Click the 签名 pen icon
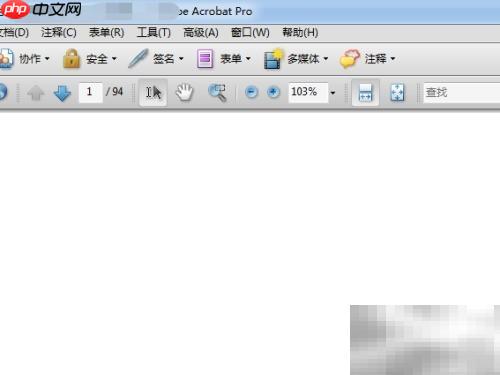This screenshot has width=500, height=375. (x=138, y=58)
